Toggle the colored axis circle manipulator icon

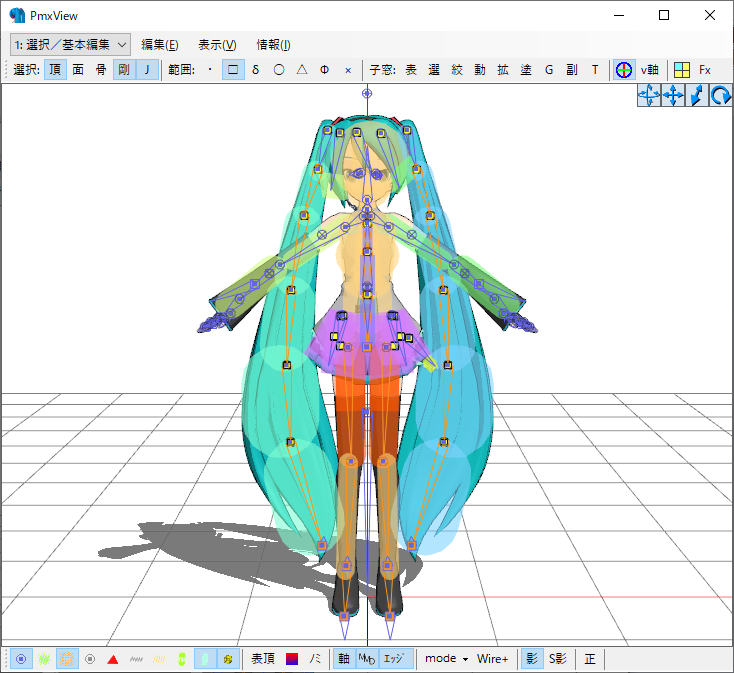(x=624, y=70)
